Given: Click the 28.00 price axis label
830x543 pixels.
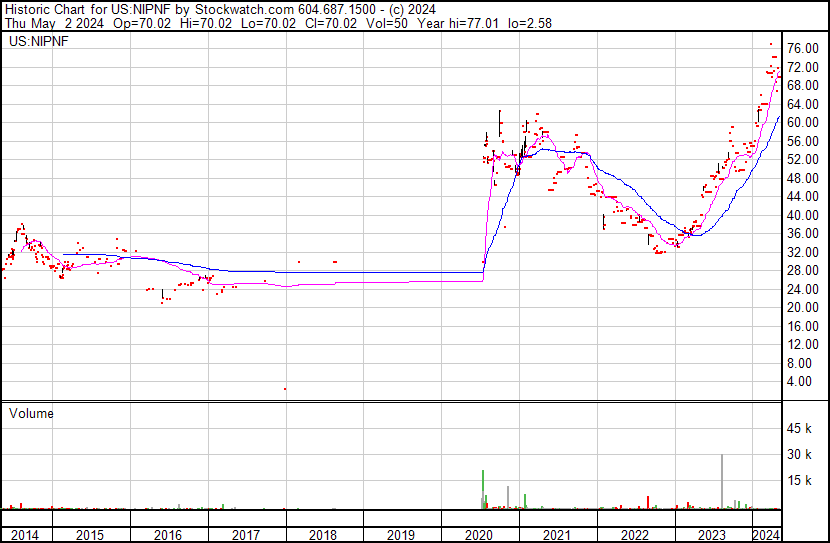Looking at the screenshot, I should pos(803,270).
